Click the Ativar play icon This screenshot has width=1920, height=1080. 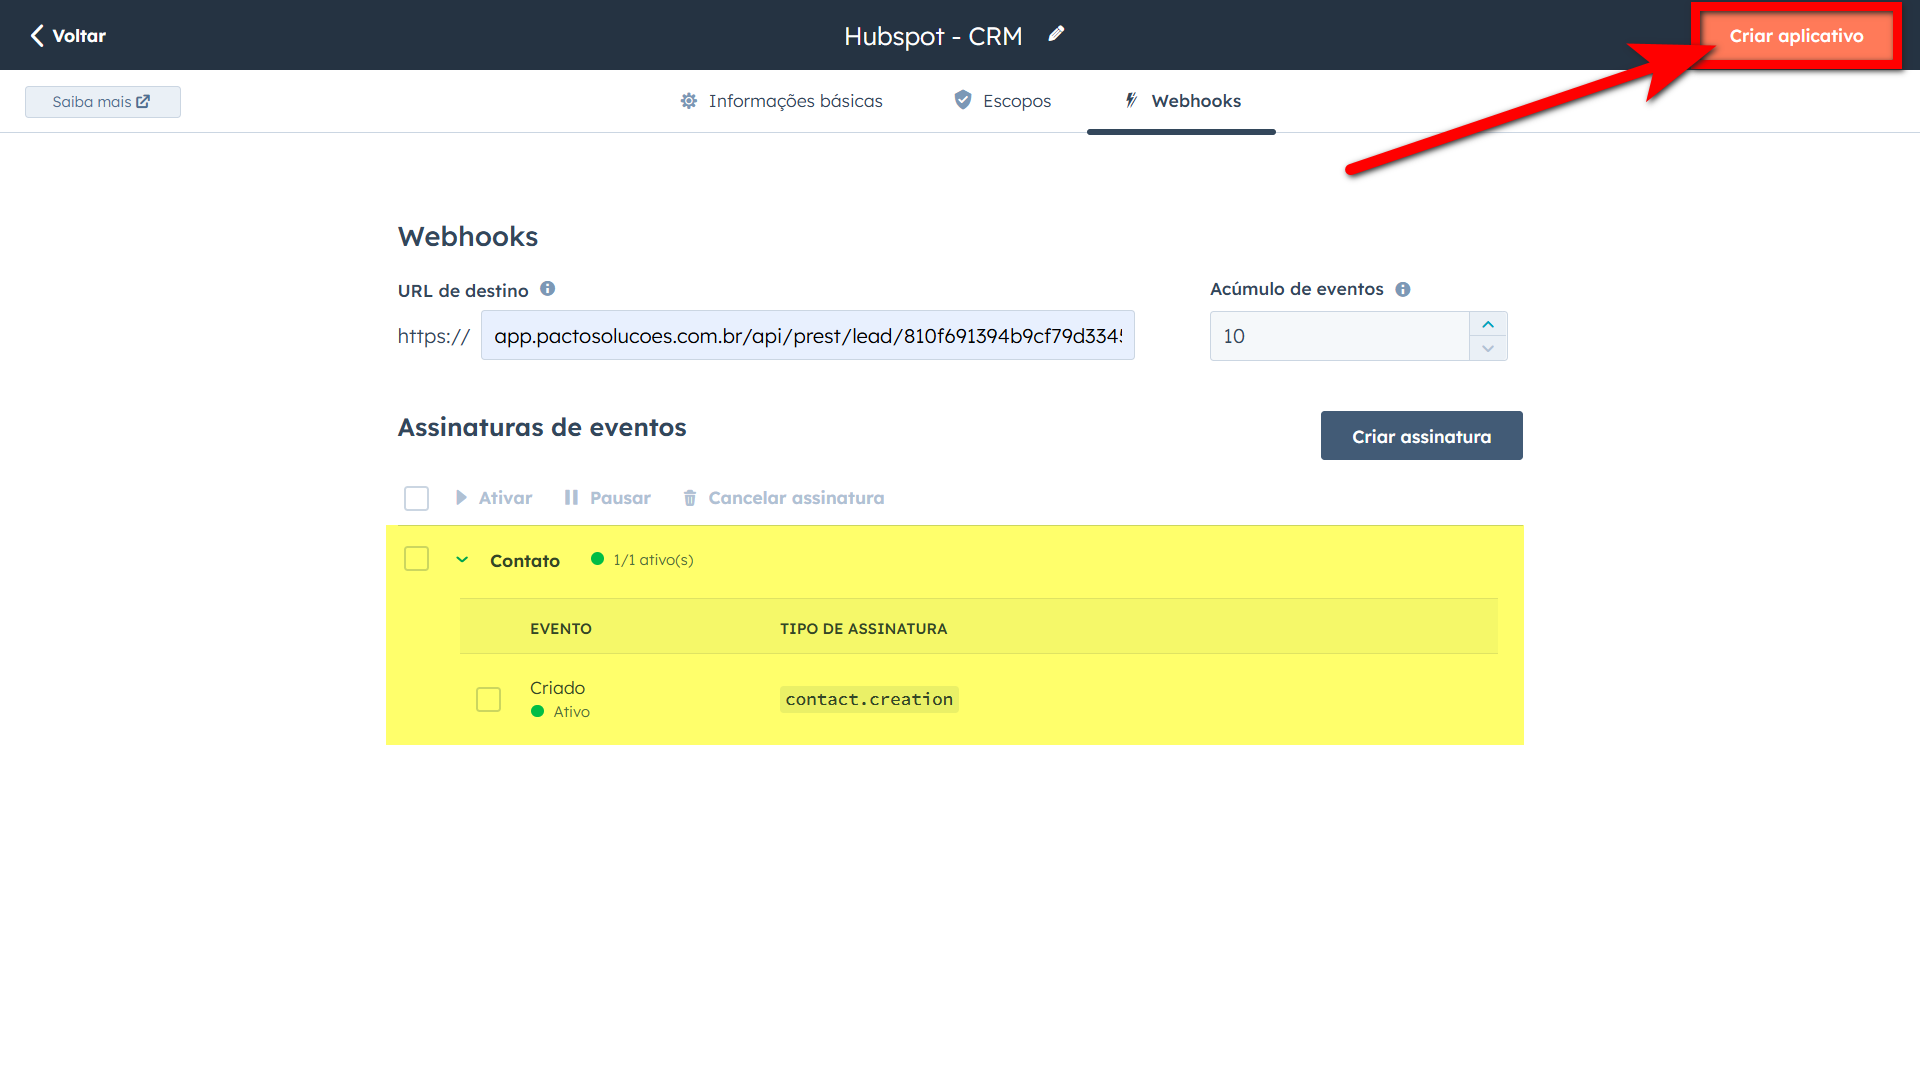point(461,498)
